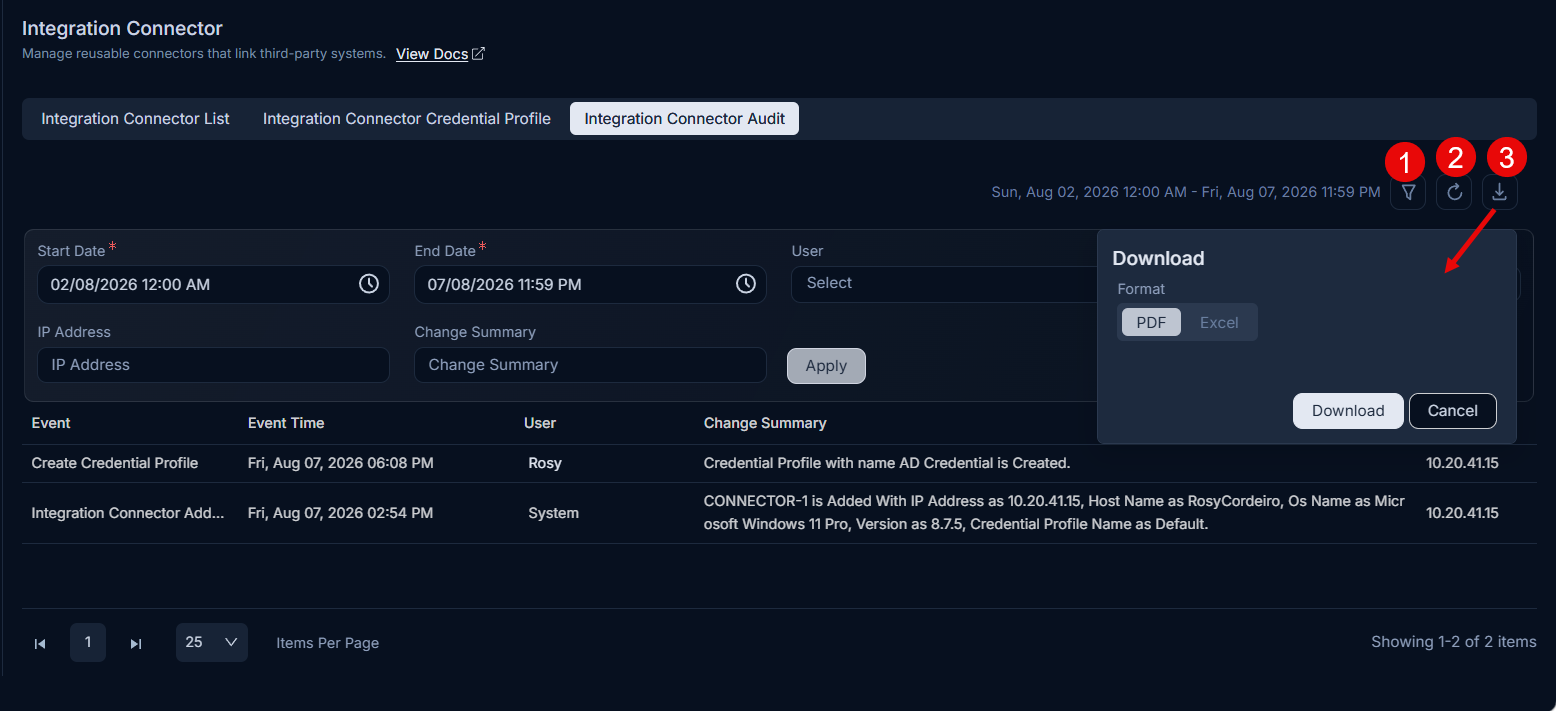Click external link icon beside View Docs
The image size is (1556, 711).
(x=478, y=54)
